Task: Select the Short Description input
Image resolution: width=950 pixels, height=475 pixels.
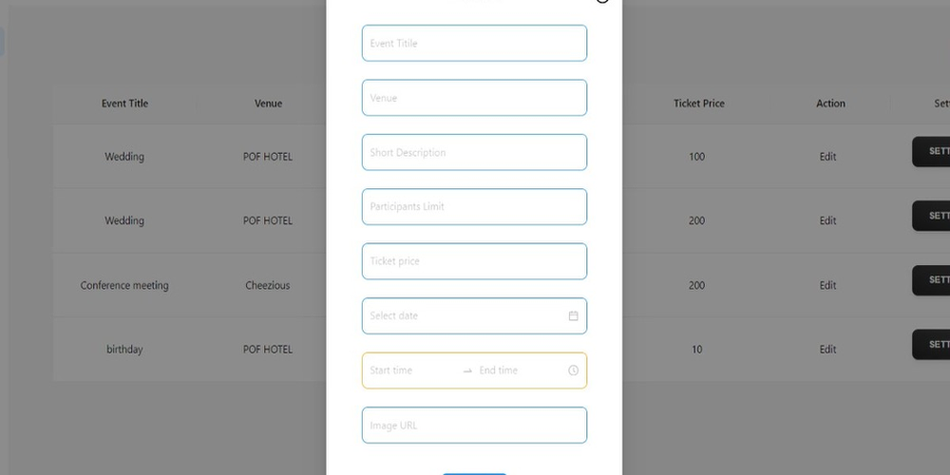Action: click(x=474, y=153)
